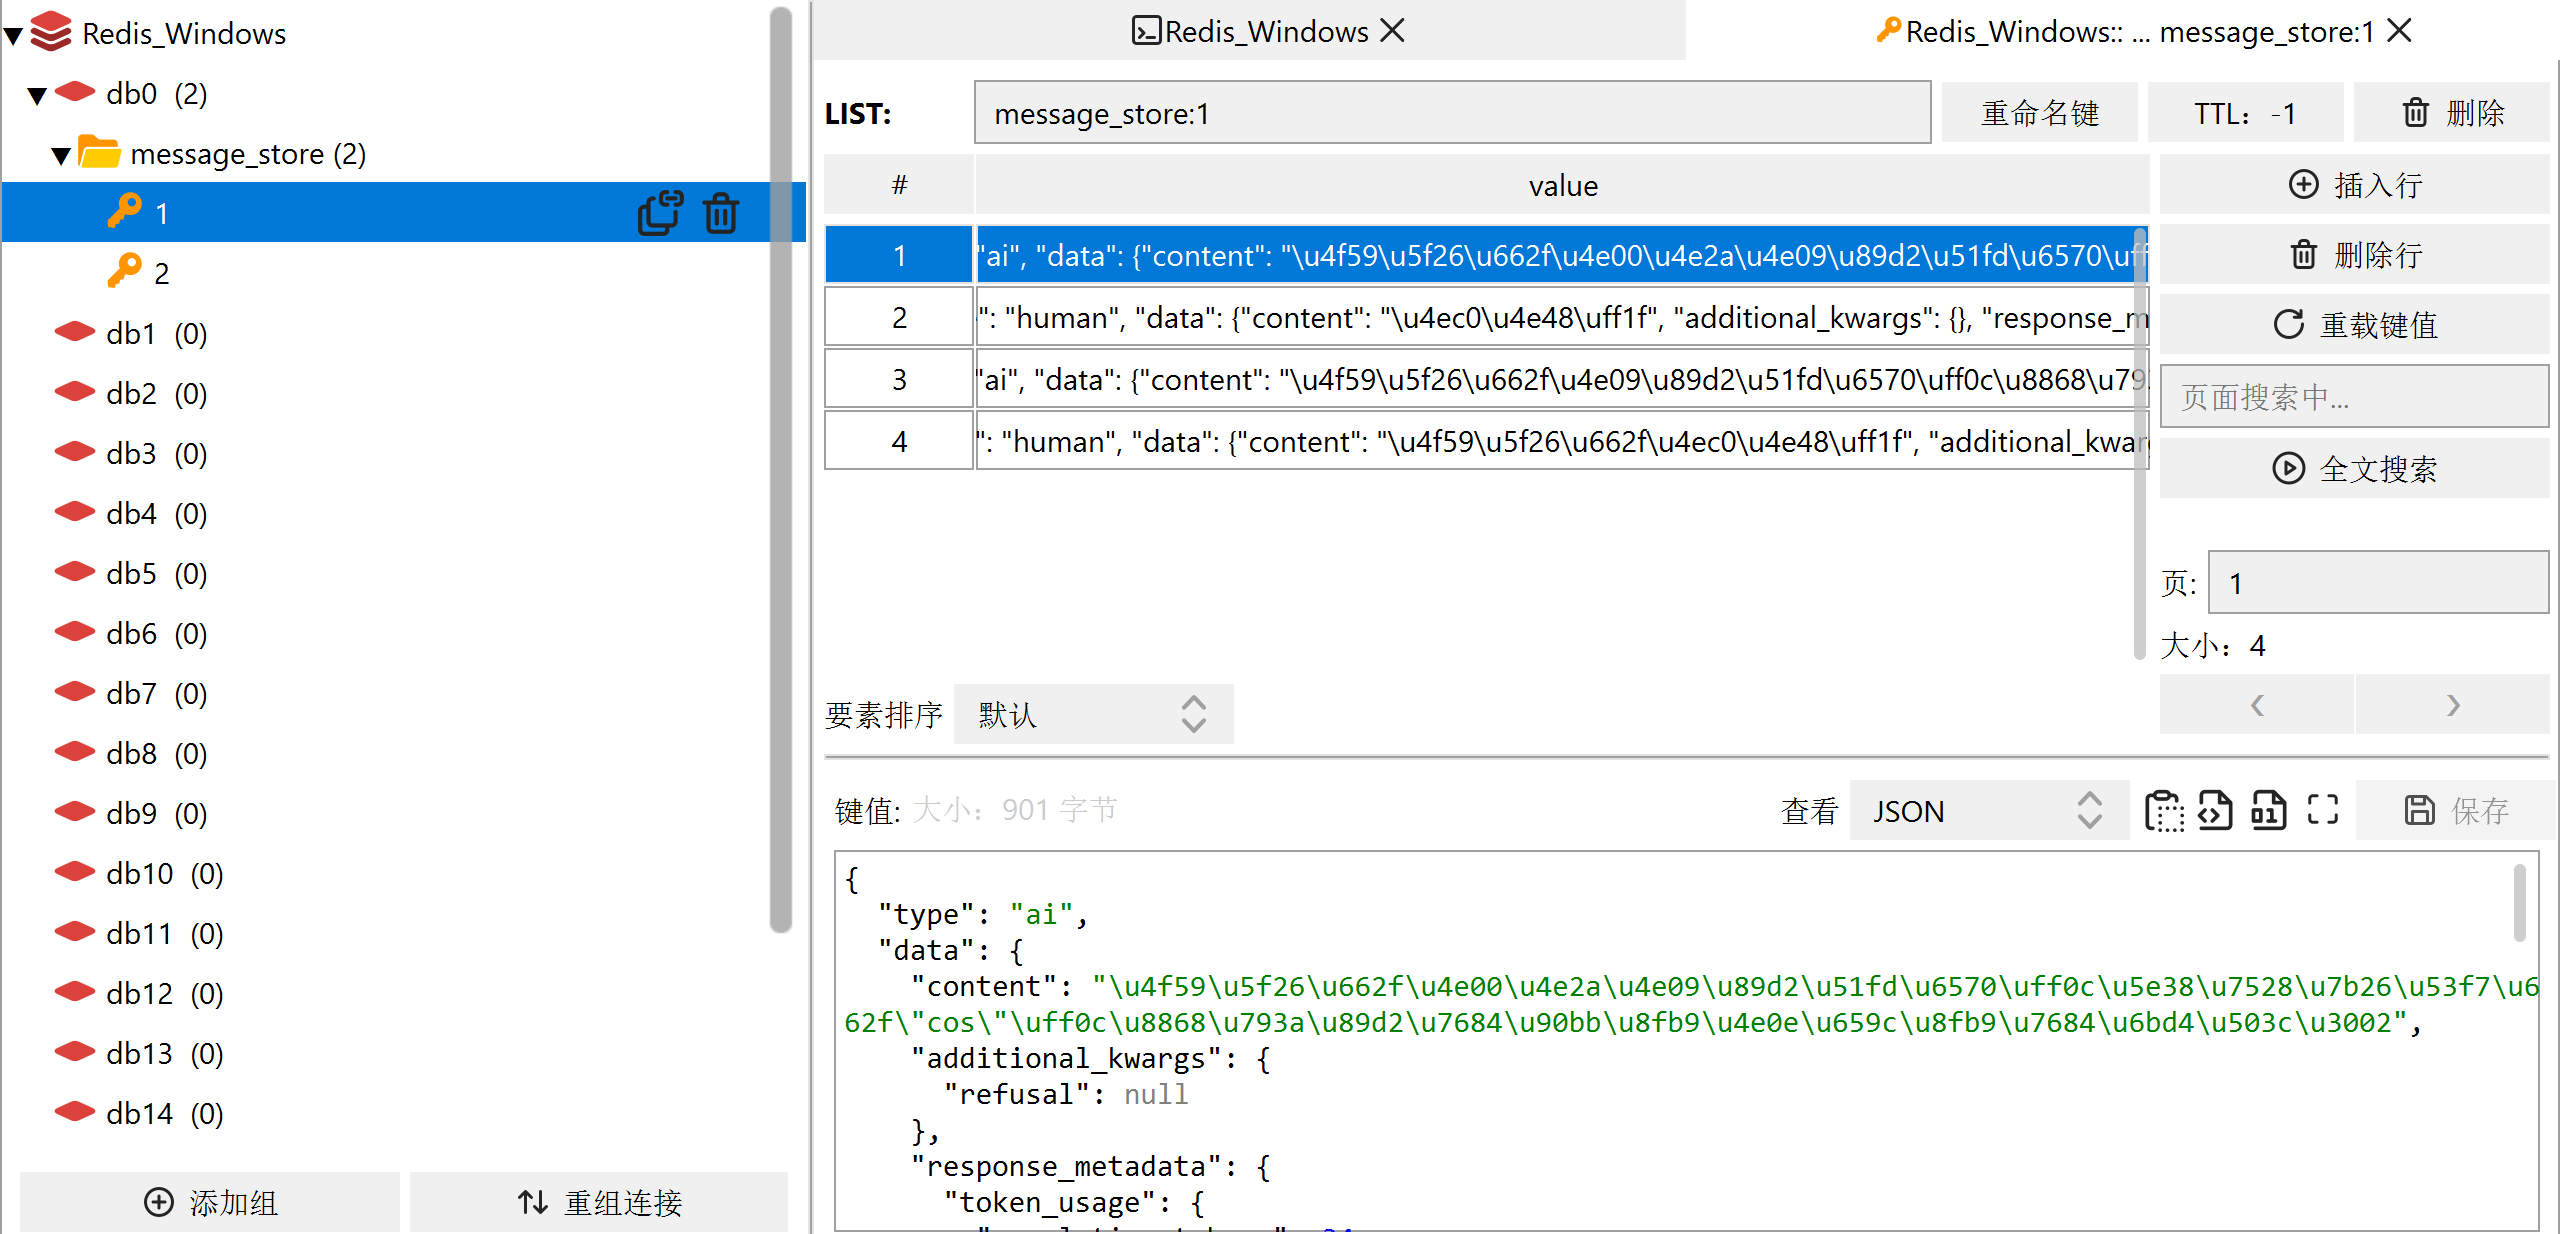Click the save button with disk icon
Image resolution: width=2560 pixels, height=1234 pixels.
click(2455, 810)
